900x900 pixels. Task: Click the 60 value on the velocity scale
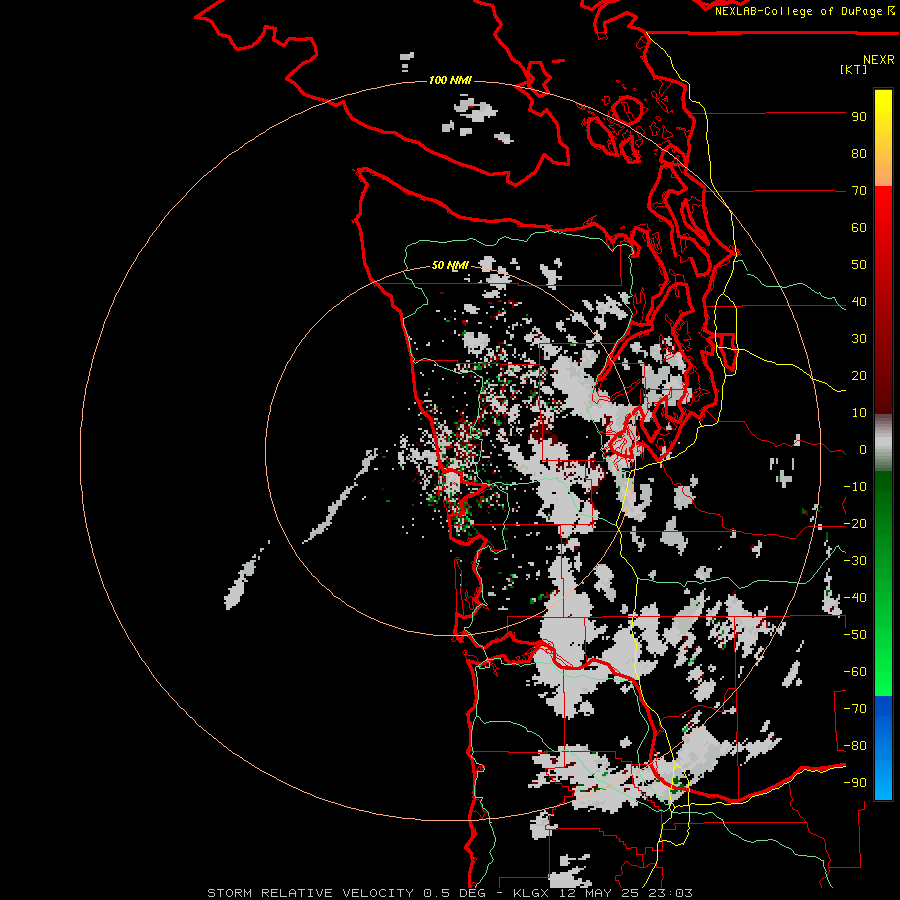(x=859, y=228)
